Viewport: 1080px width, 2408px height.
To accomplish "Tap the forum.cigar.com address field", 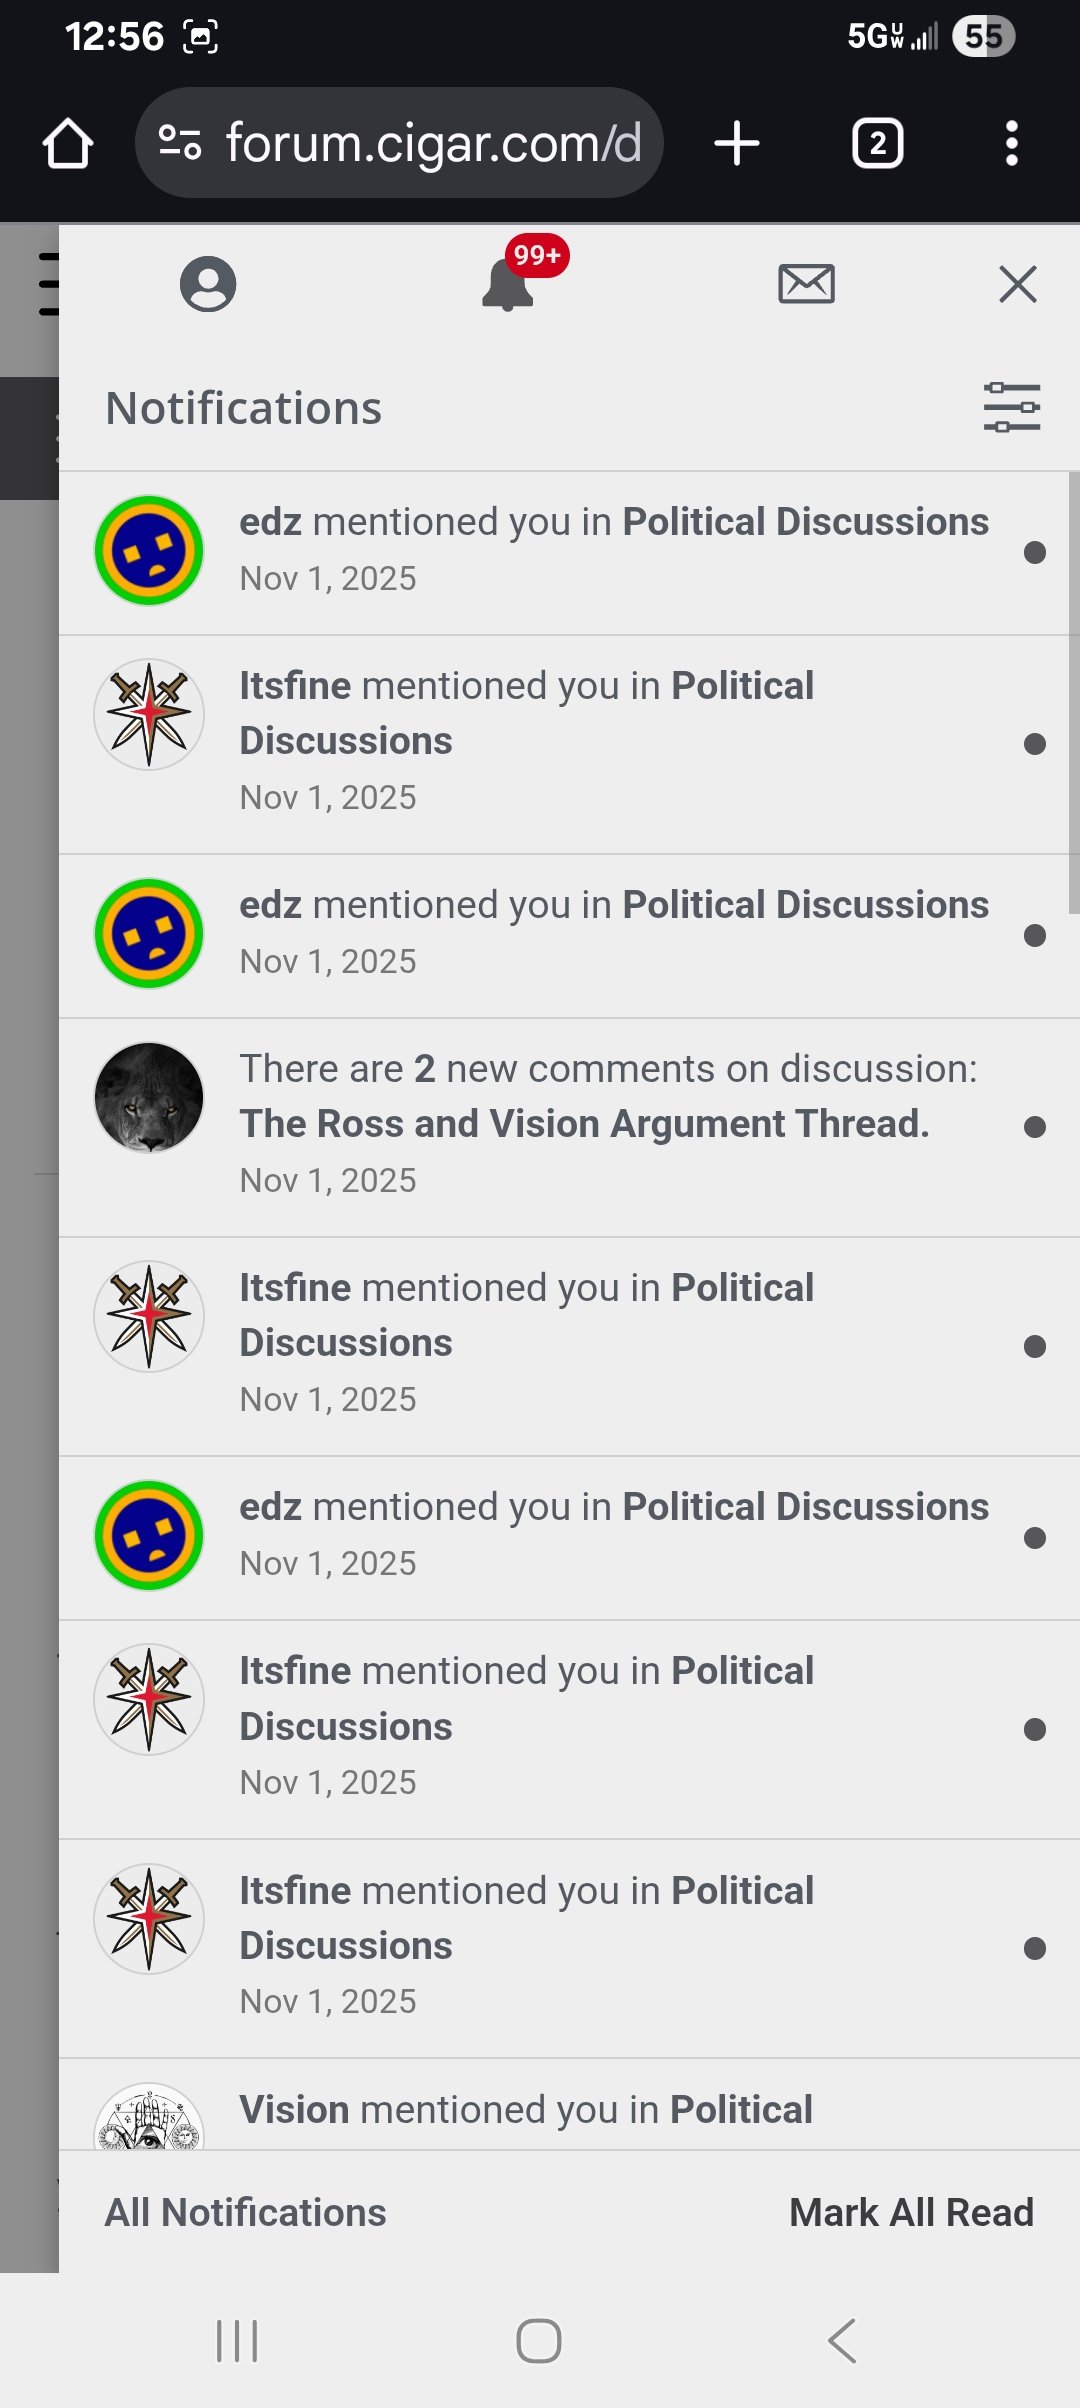I will 432,144.
